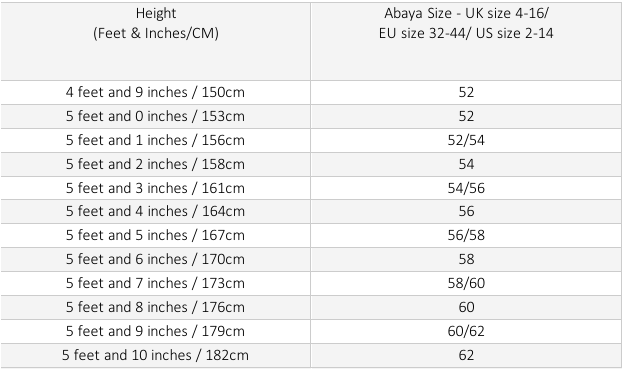Screen dimensions: 625x371
Task: Select the 60/62 size value
Action: (466, 331)
